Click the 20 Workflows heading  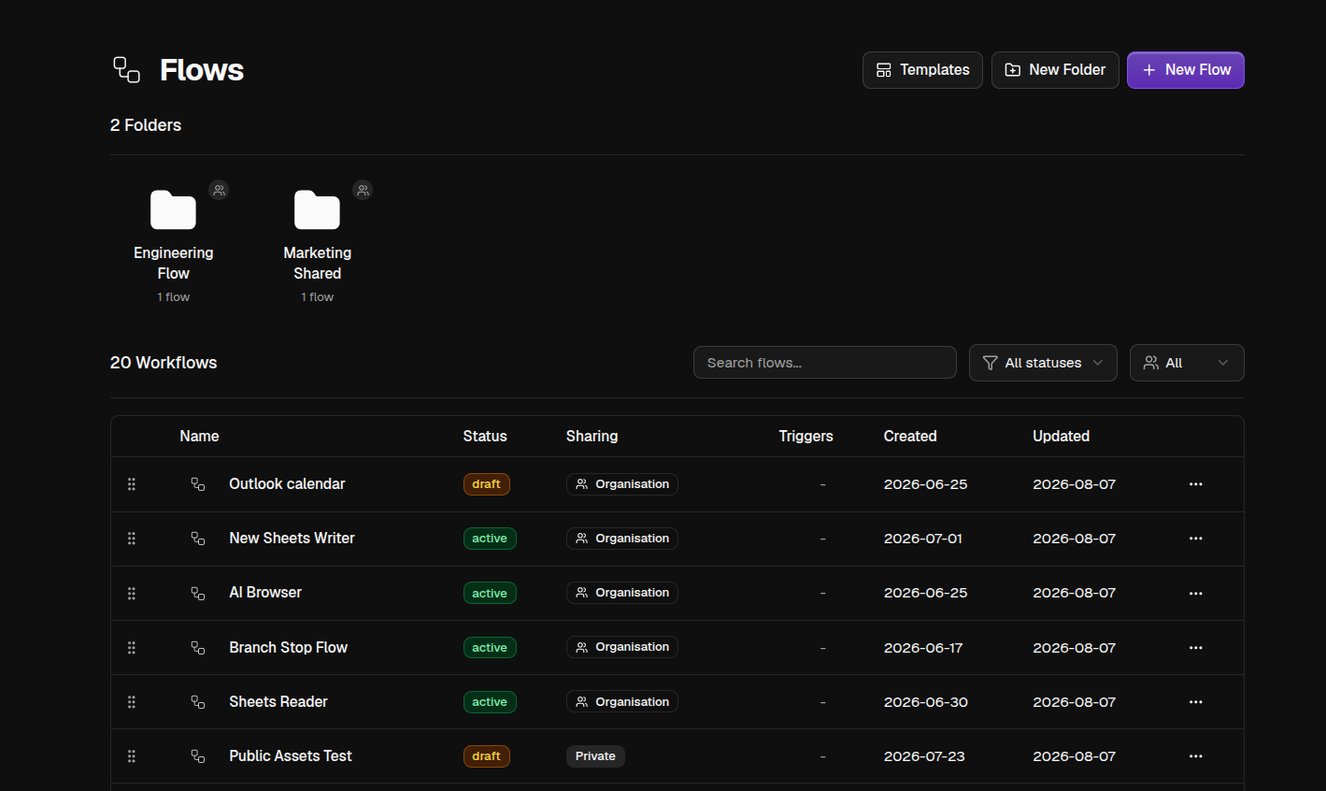[163, 363]
